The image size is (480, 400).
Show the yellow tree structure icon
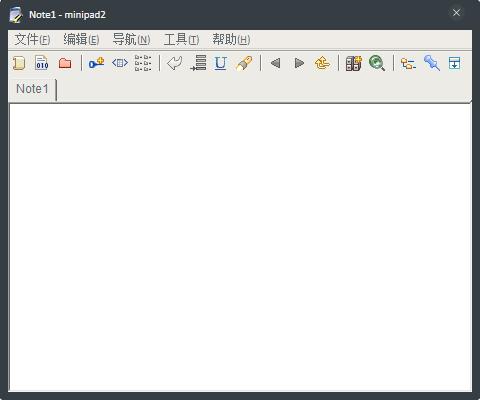pos(408,63)
